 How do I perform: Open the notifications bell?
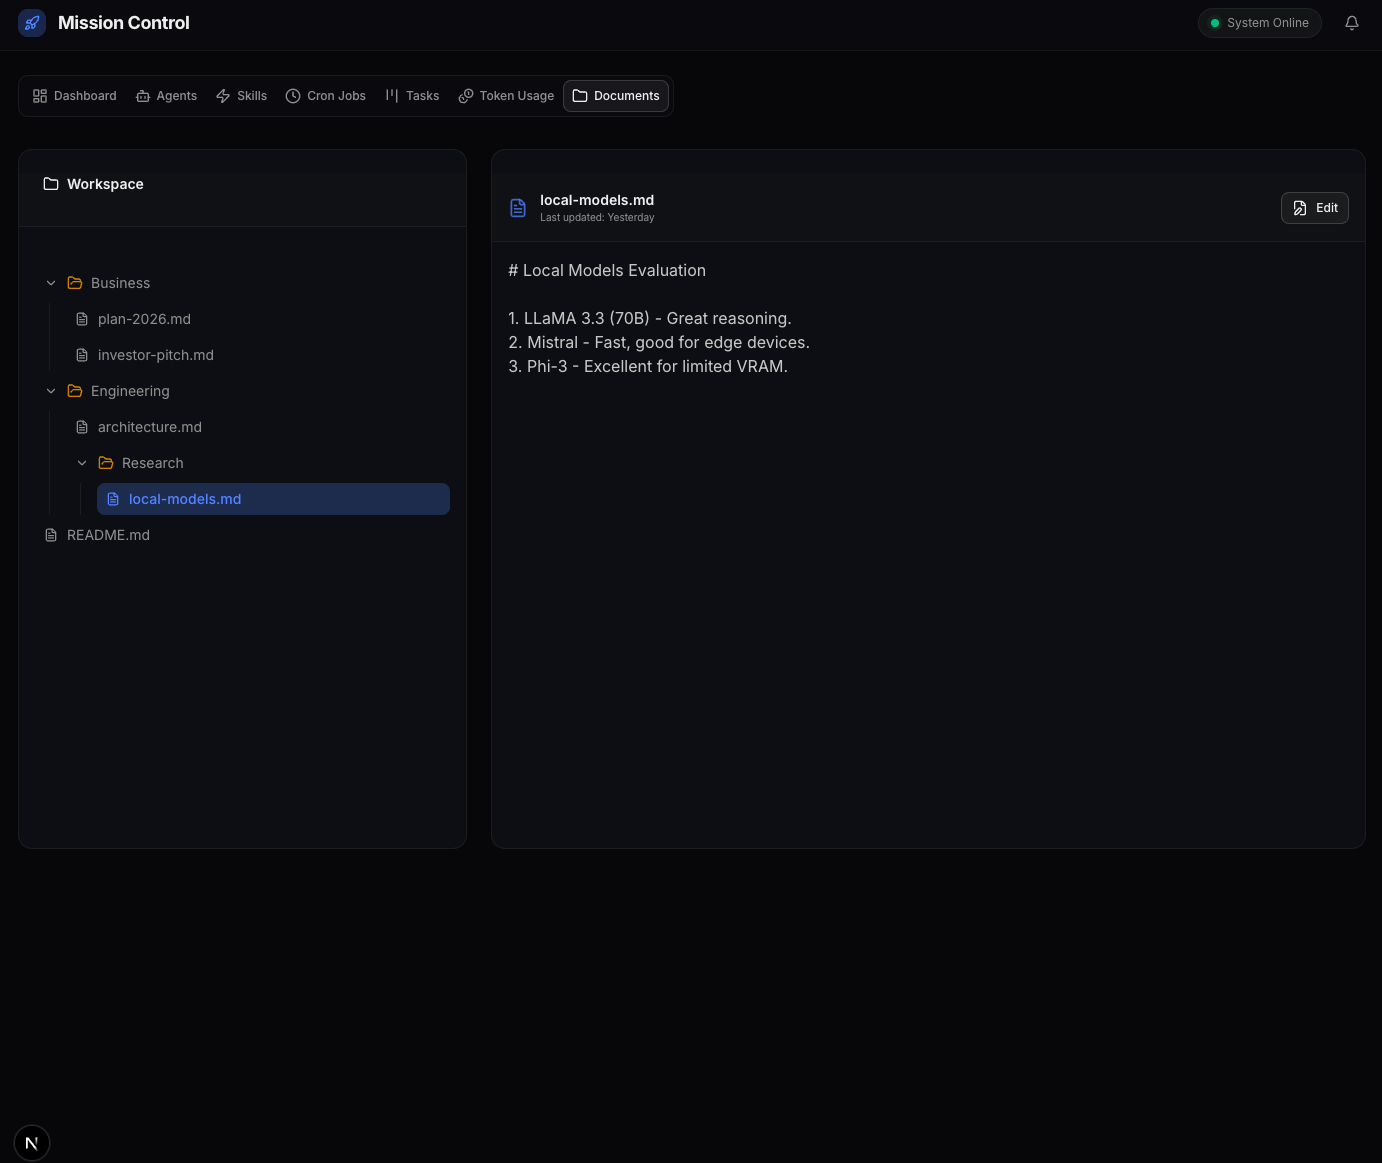[1351, 23]
